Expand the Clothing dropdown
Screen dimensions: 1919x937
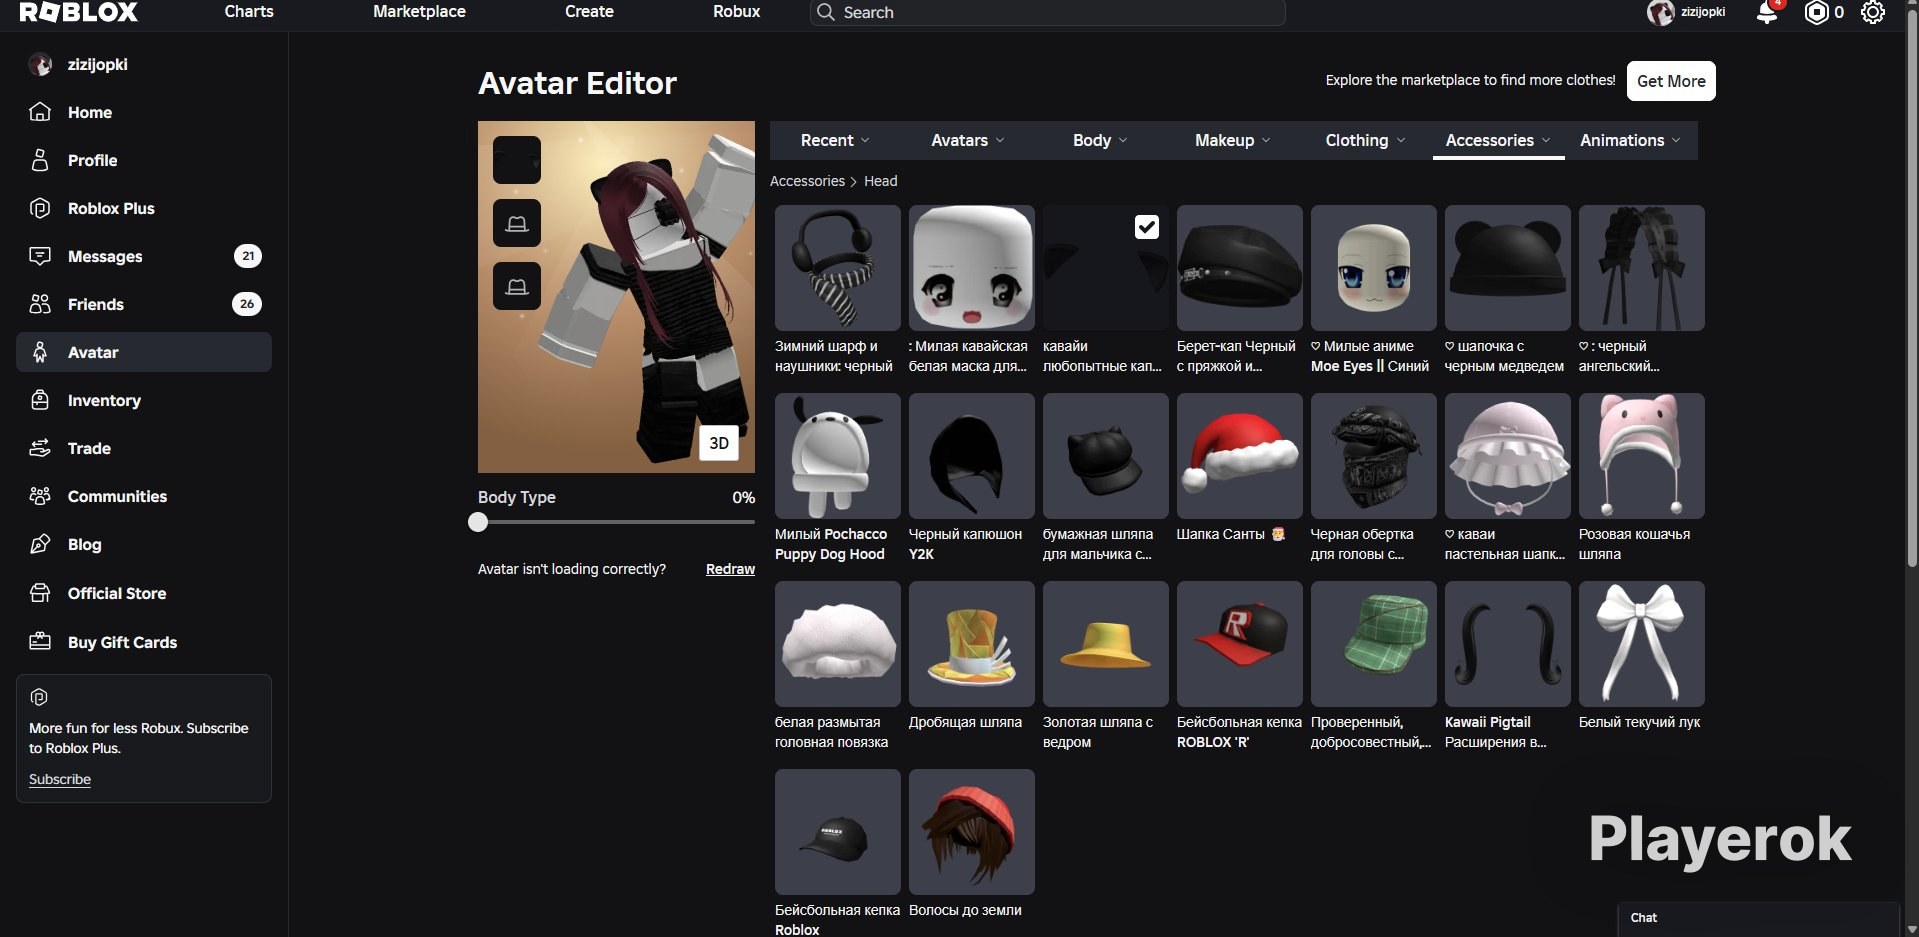pos(1365,140)
